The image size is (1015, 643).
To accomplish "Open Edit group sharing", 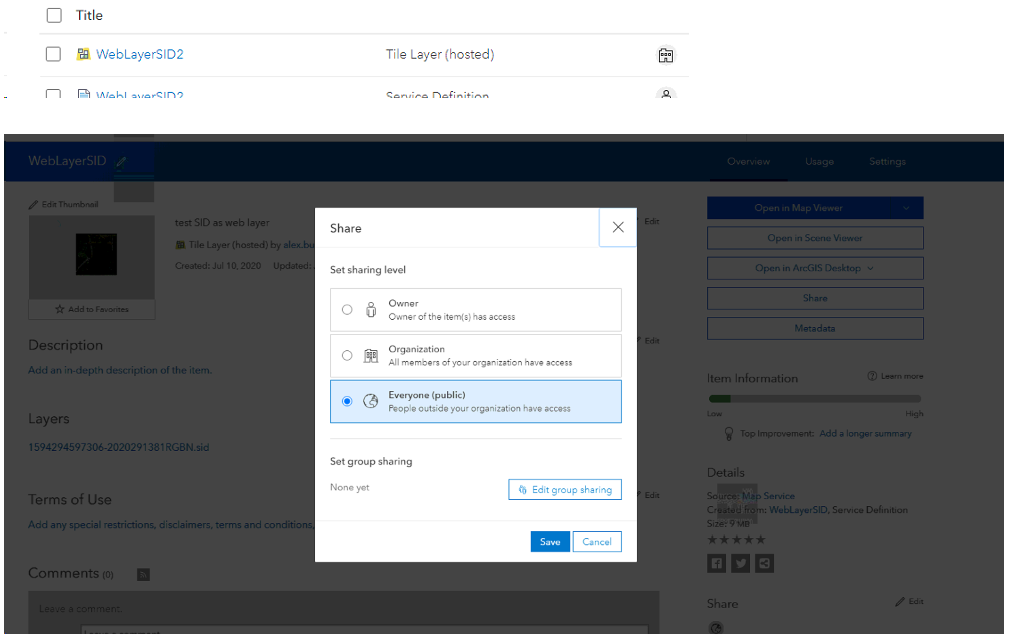I will point(565,490).
